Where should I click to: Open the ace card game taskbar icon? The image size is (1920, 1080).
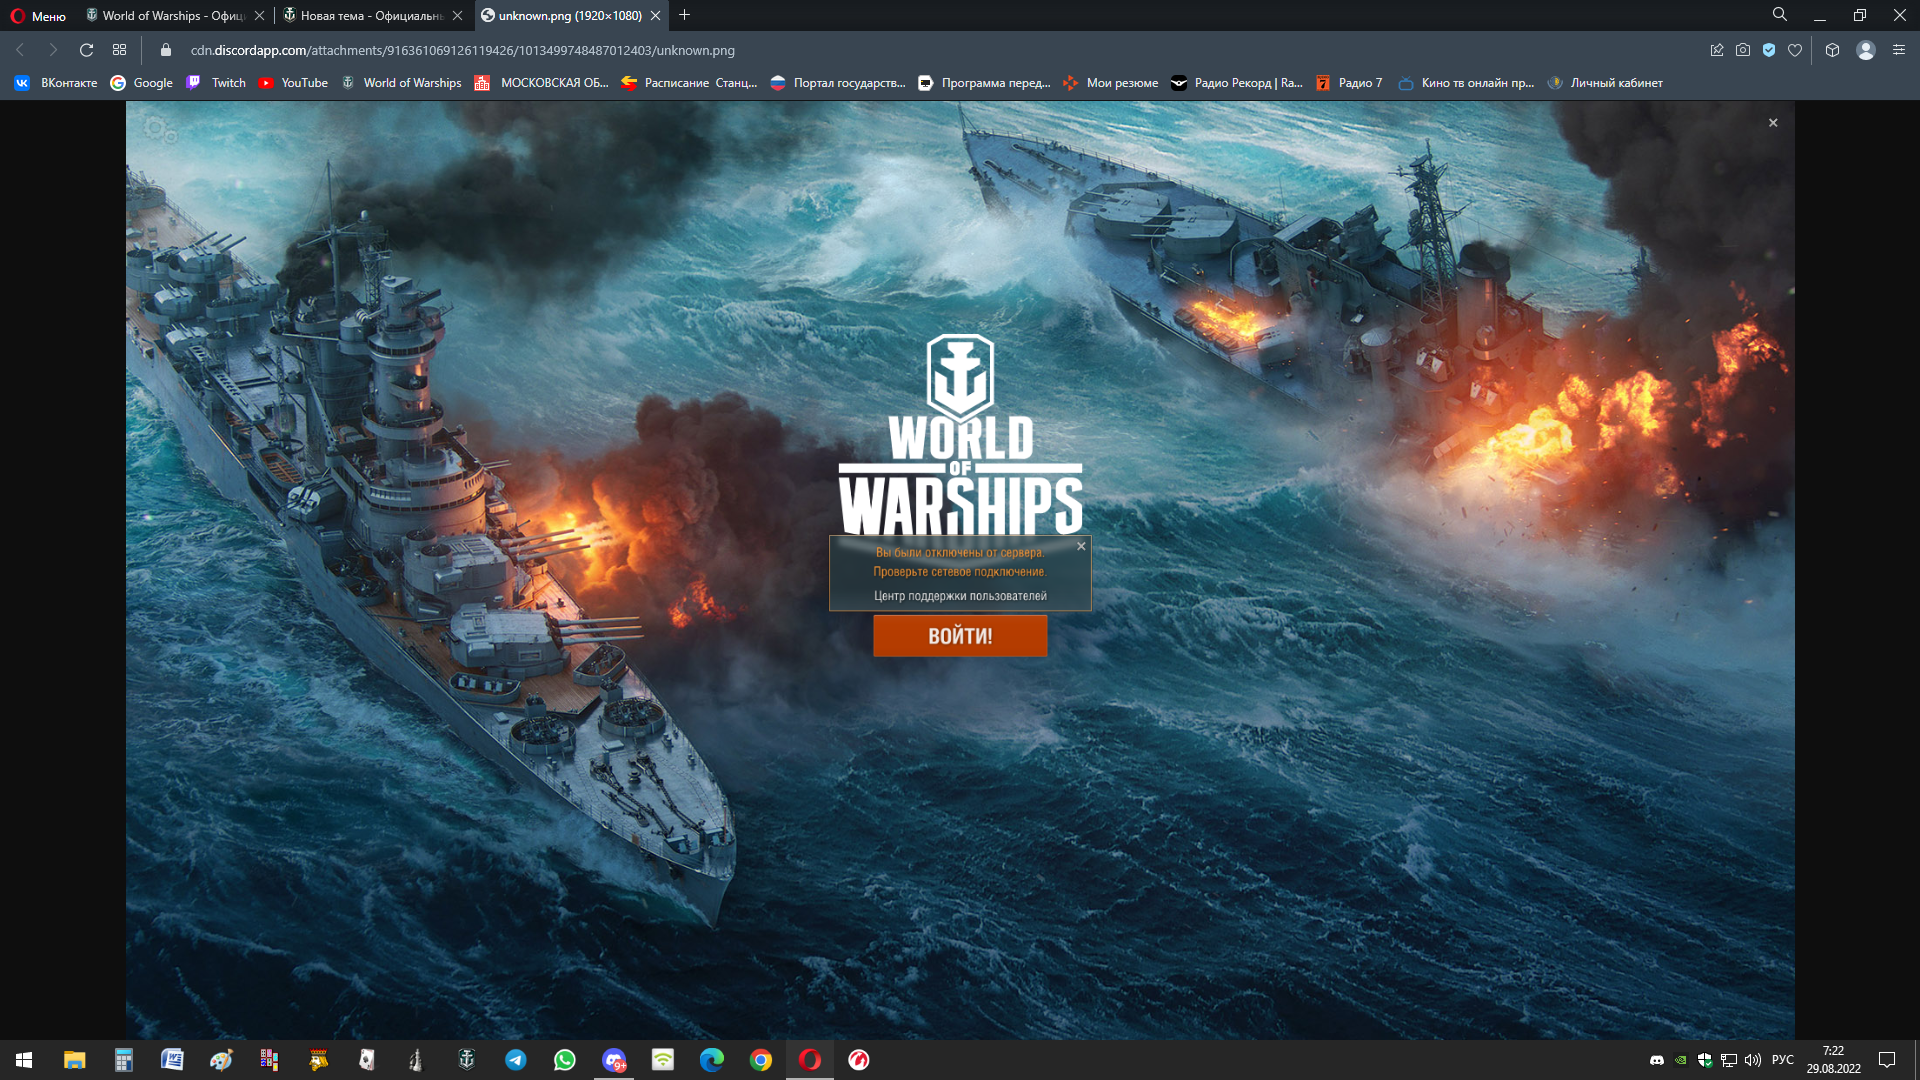tap(368, 1060)
